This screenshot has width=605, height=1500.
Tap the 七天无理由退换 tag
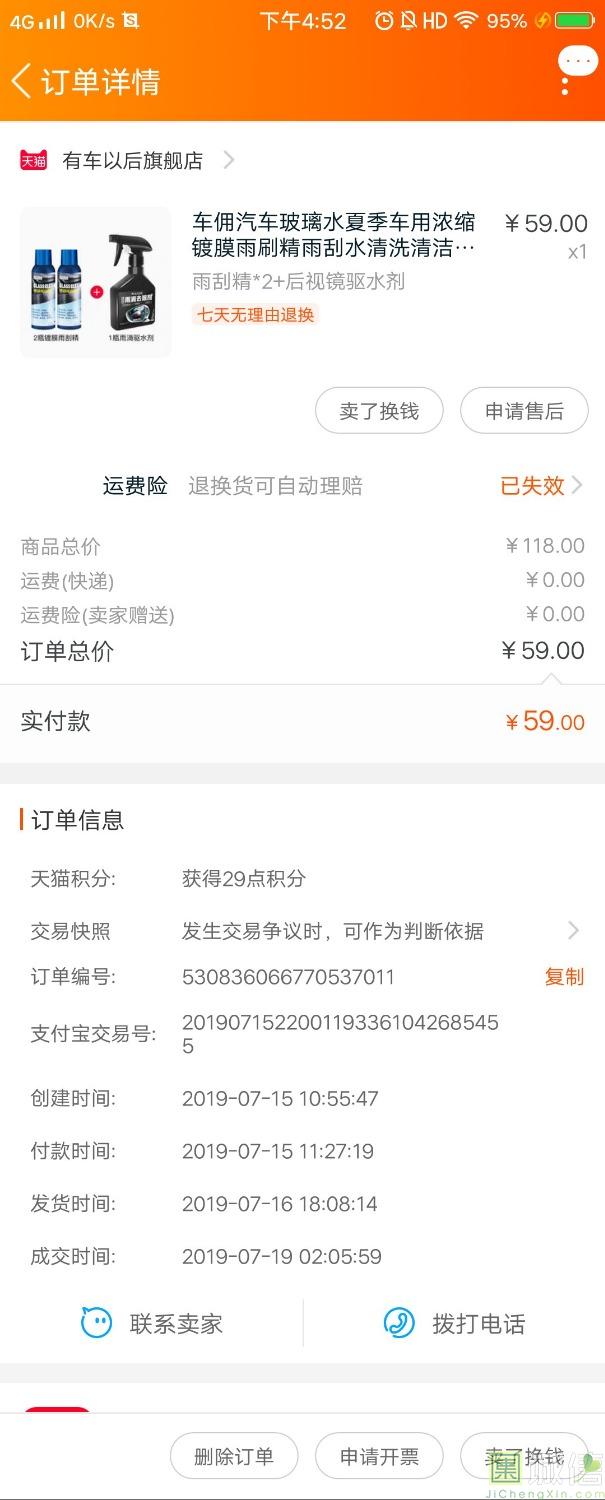(255, 315)
